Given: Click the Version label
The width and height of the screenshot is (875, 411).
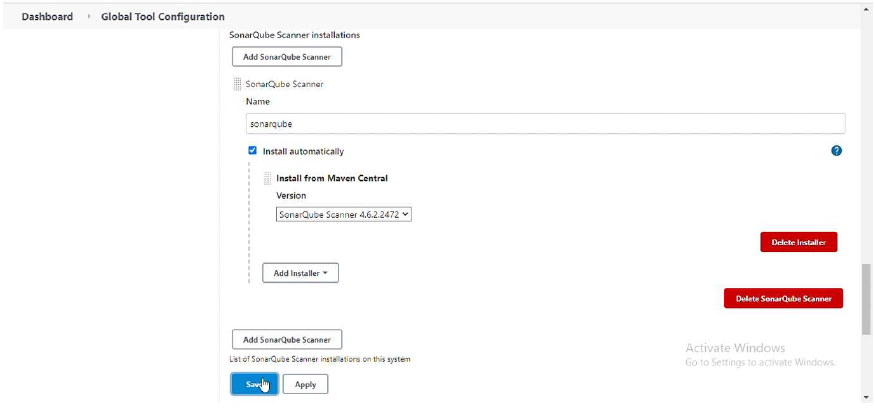Looking at the screenshot, I should [291, 196].
